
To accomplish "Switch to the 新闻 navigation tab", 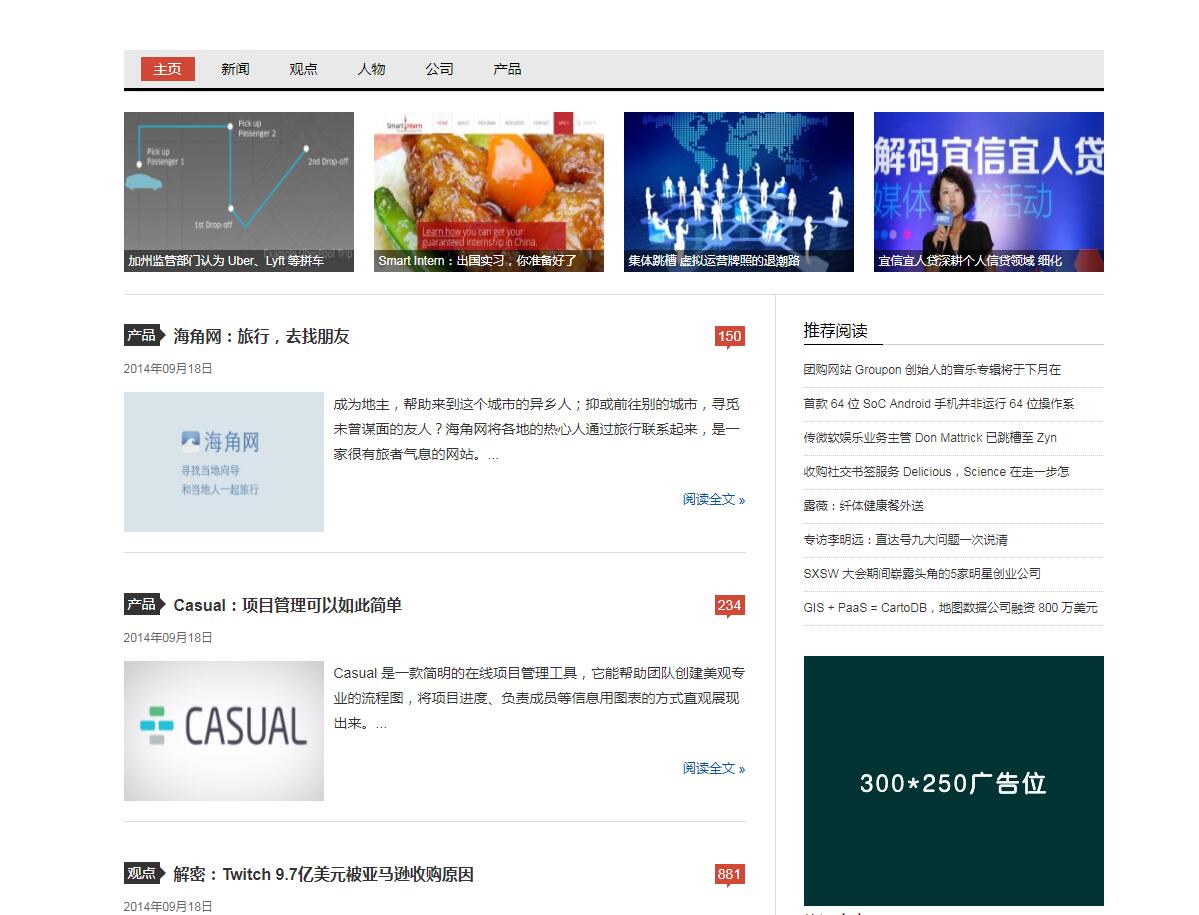I will point(235,69).
